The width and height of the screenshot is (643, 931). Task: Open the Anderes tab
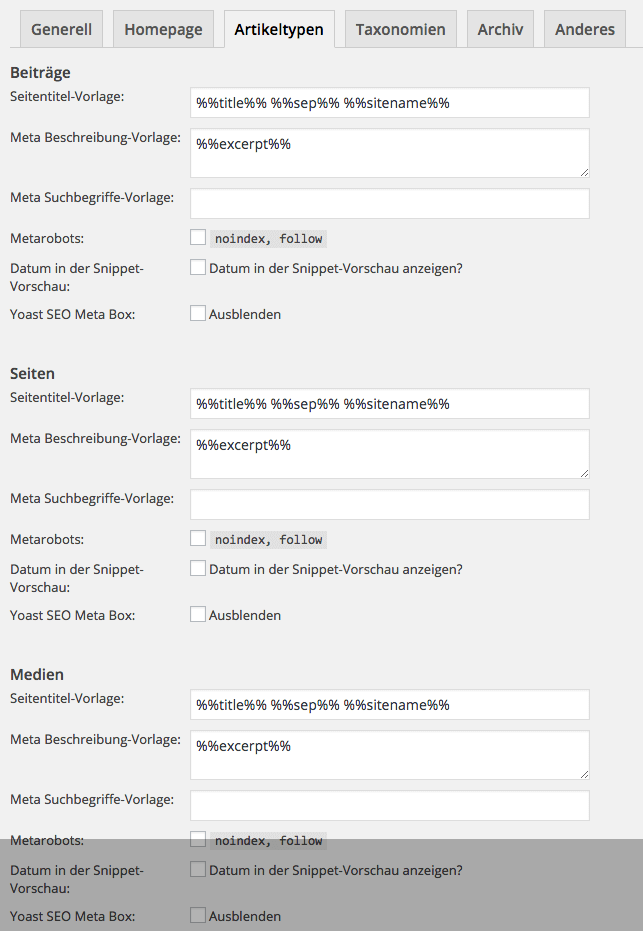pos(585,29)
